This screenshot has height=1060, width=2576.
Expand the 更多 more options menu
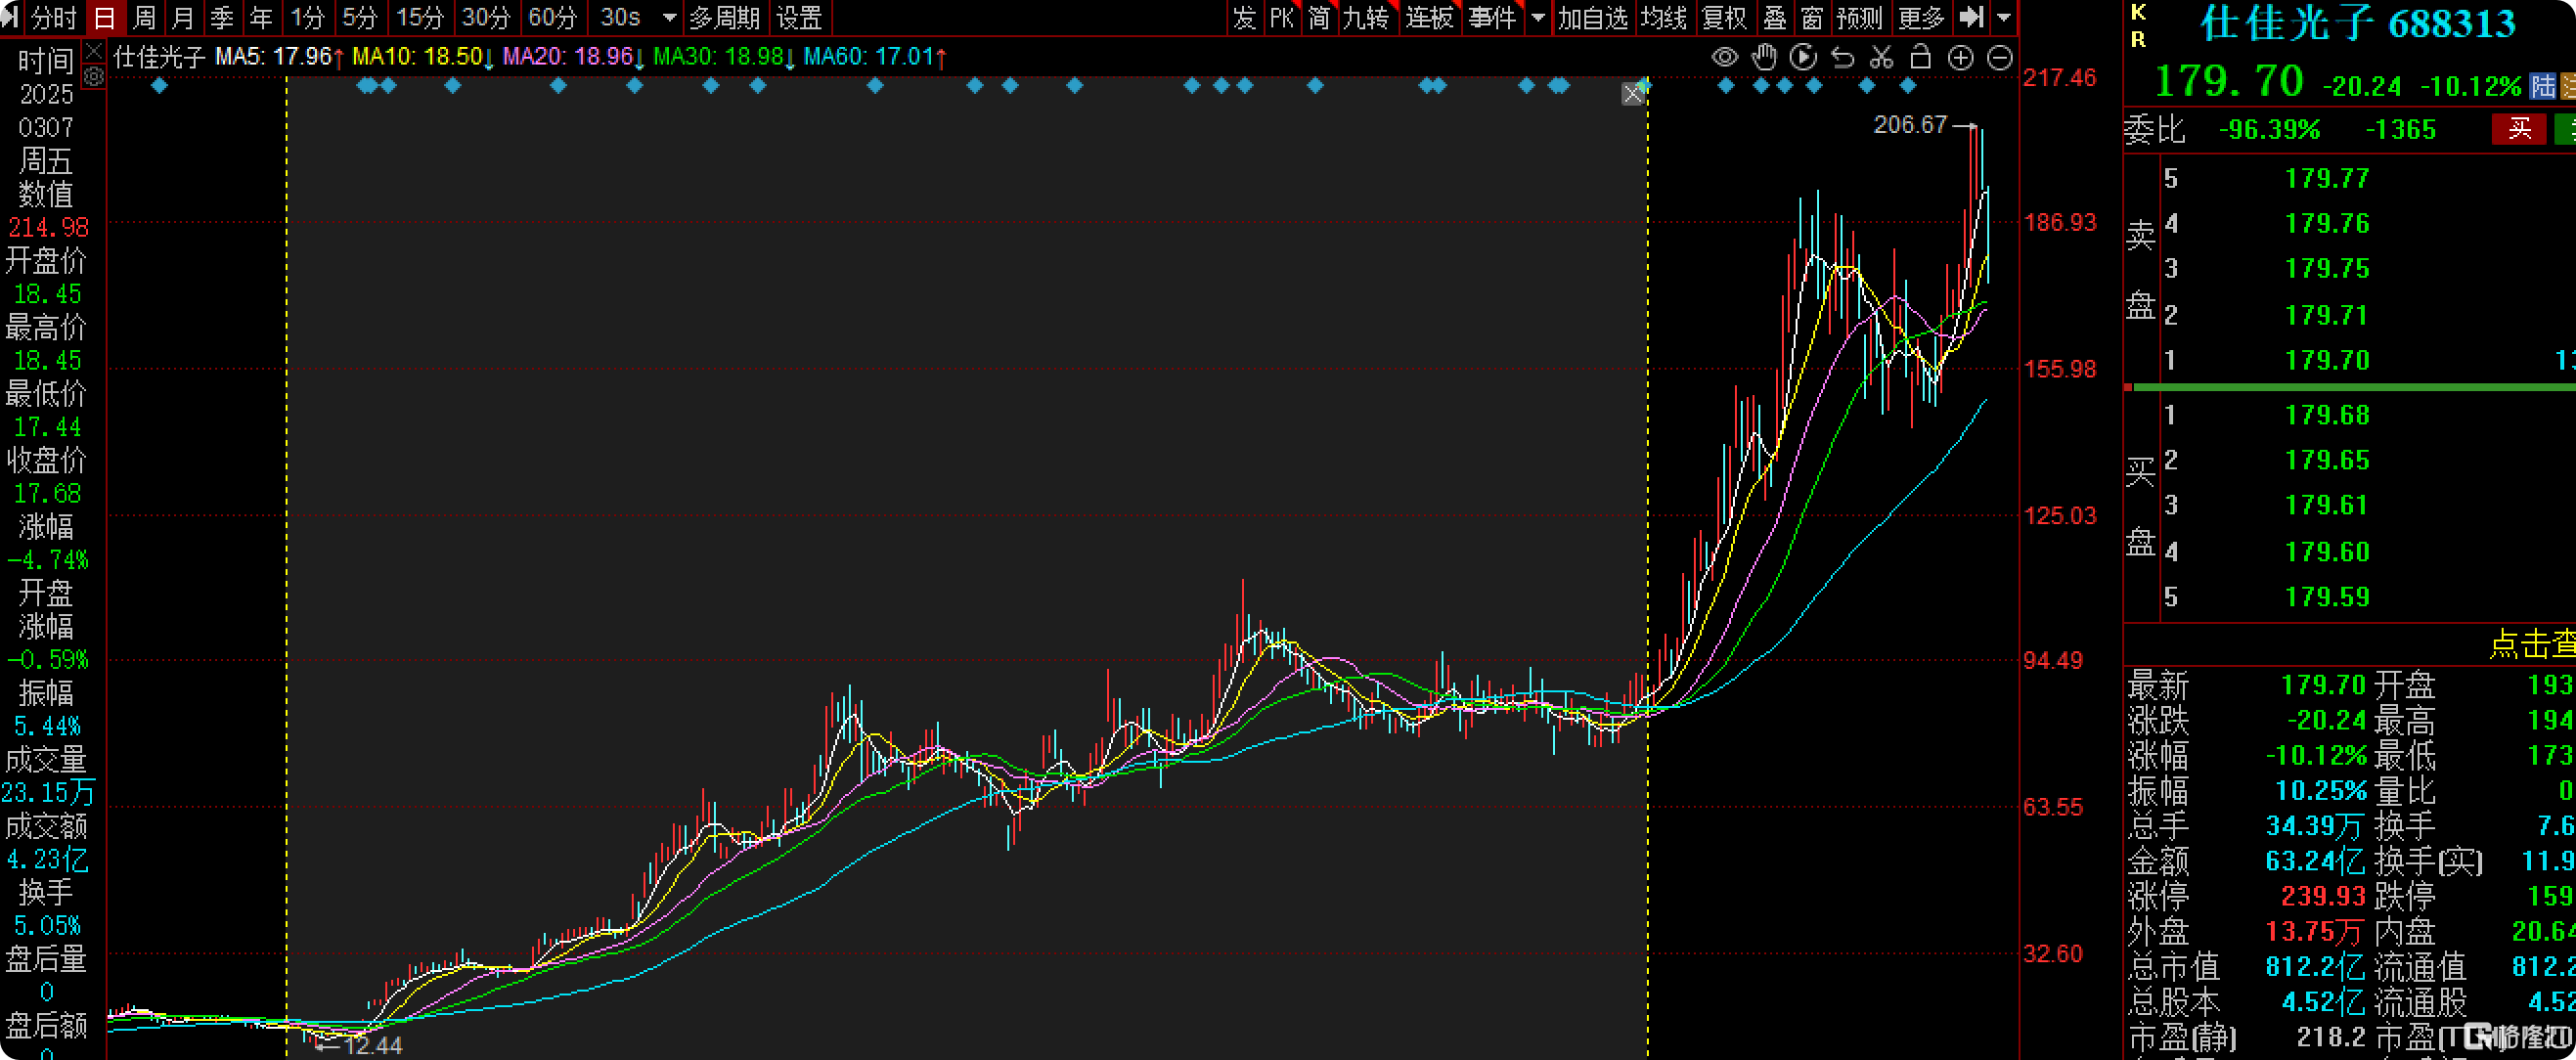click(x=1921, y=18)
